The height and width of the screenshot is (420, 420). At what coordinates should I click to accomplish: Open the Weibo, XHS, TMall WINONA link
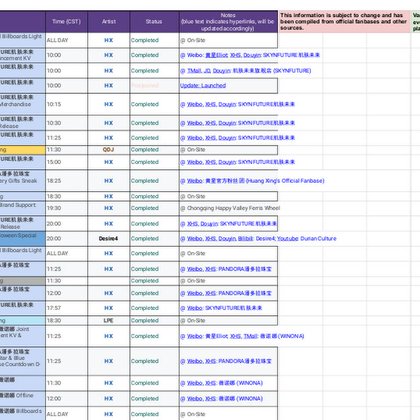coord(242,336)
